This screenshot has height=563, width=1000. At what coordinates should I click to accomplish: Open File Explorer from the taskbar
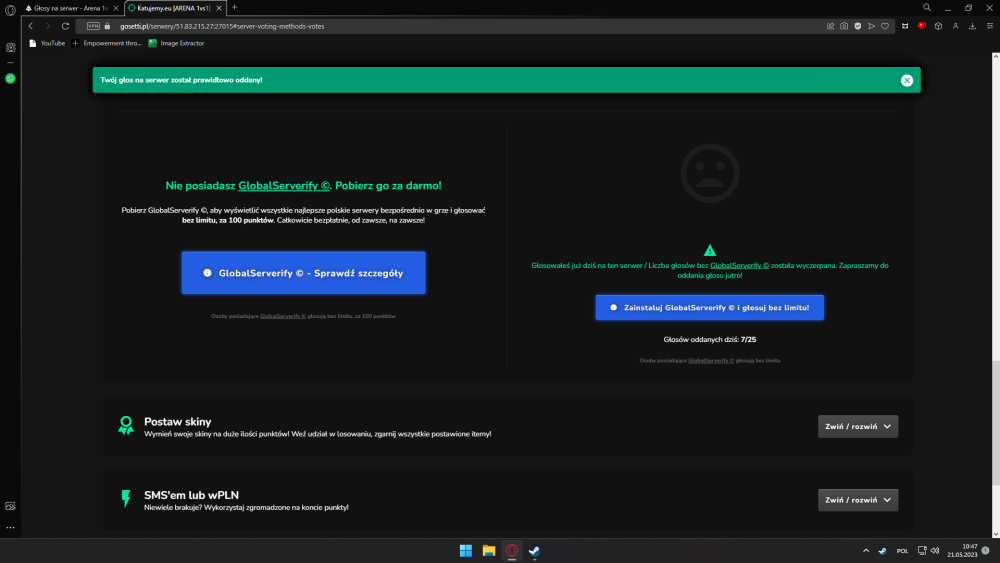[x=489, y=551]
